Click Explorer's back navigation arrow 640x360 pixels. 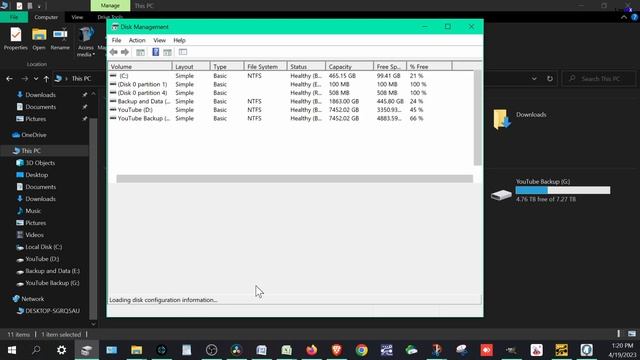pos(9,78)
